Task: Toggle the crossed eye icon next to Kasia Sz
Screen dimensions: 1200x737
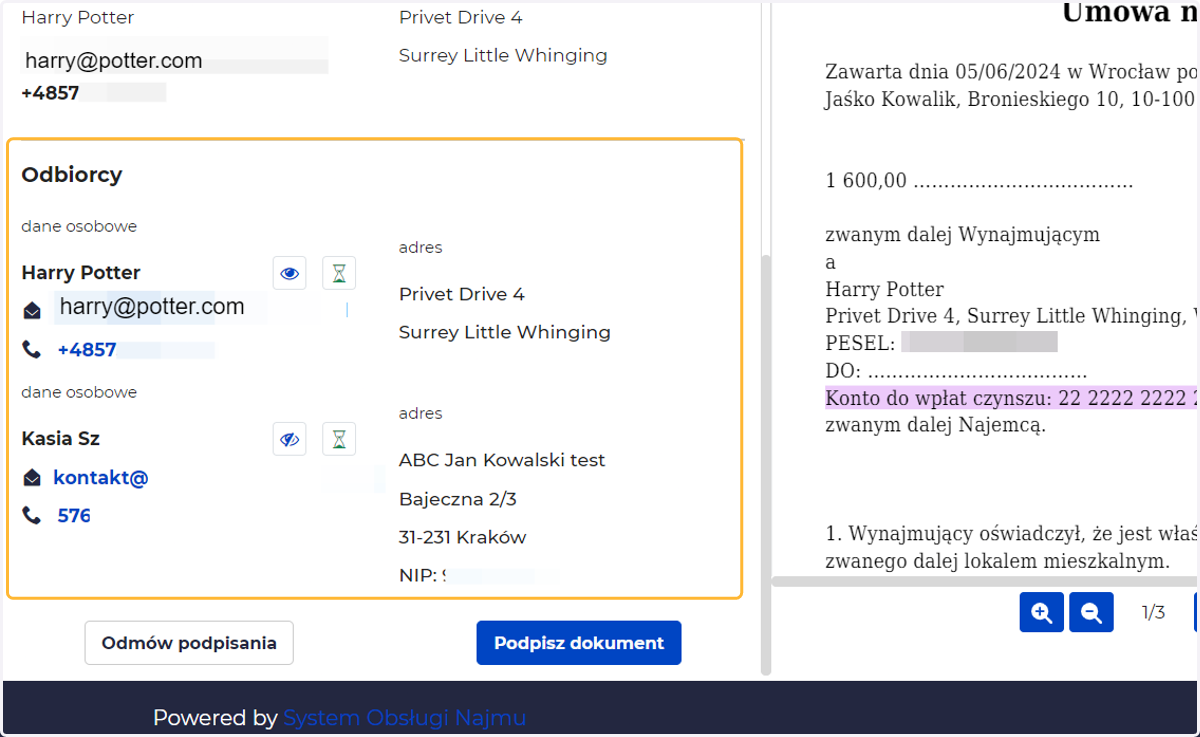Action: click(290, 439)
